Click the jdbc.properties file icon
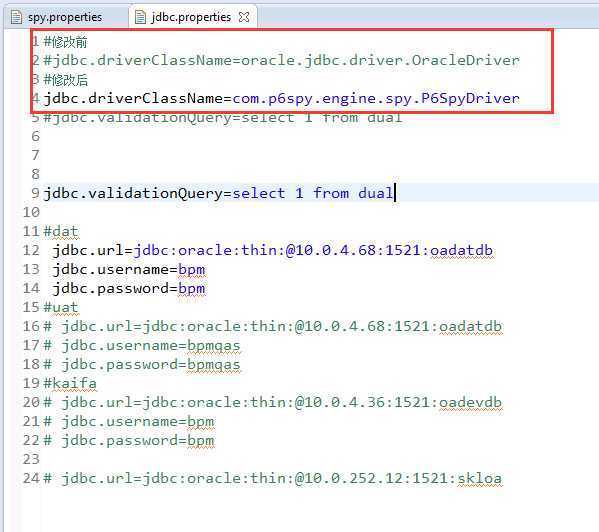Screen dimensions: 599x532 pyautogui.click(x=141, y=17)
